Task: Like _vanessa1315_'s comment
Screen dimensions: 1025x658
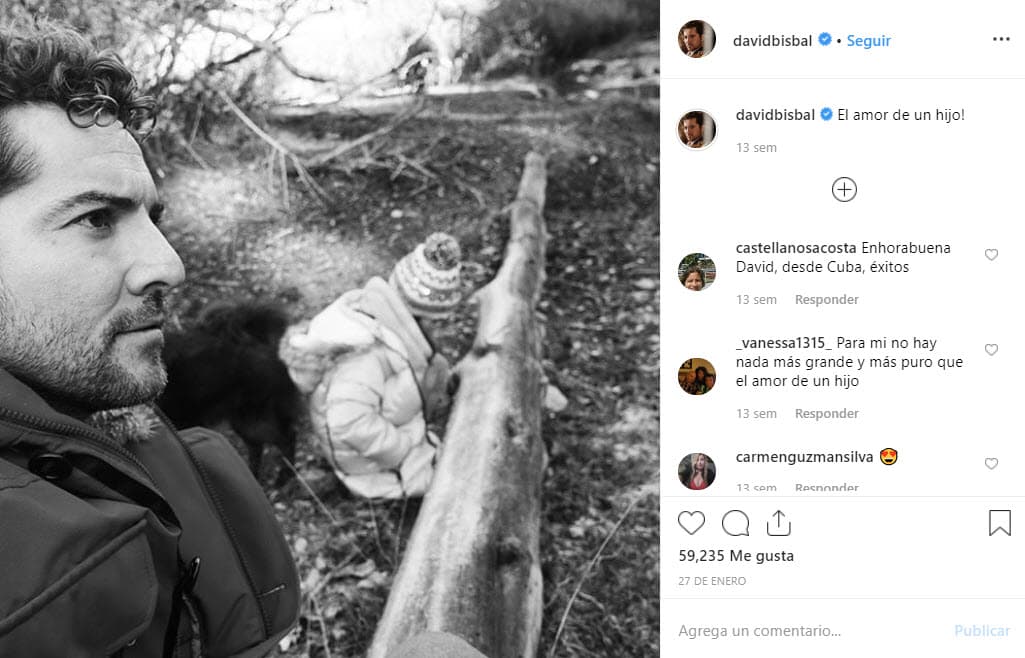Action: point(991,350)
